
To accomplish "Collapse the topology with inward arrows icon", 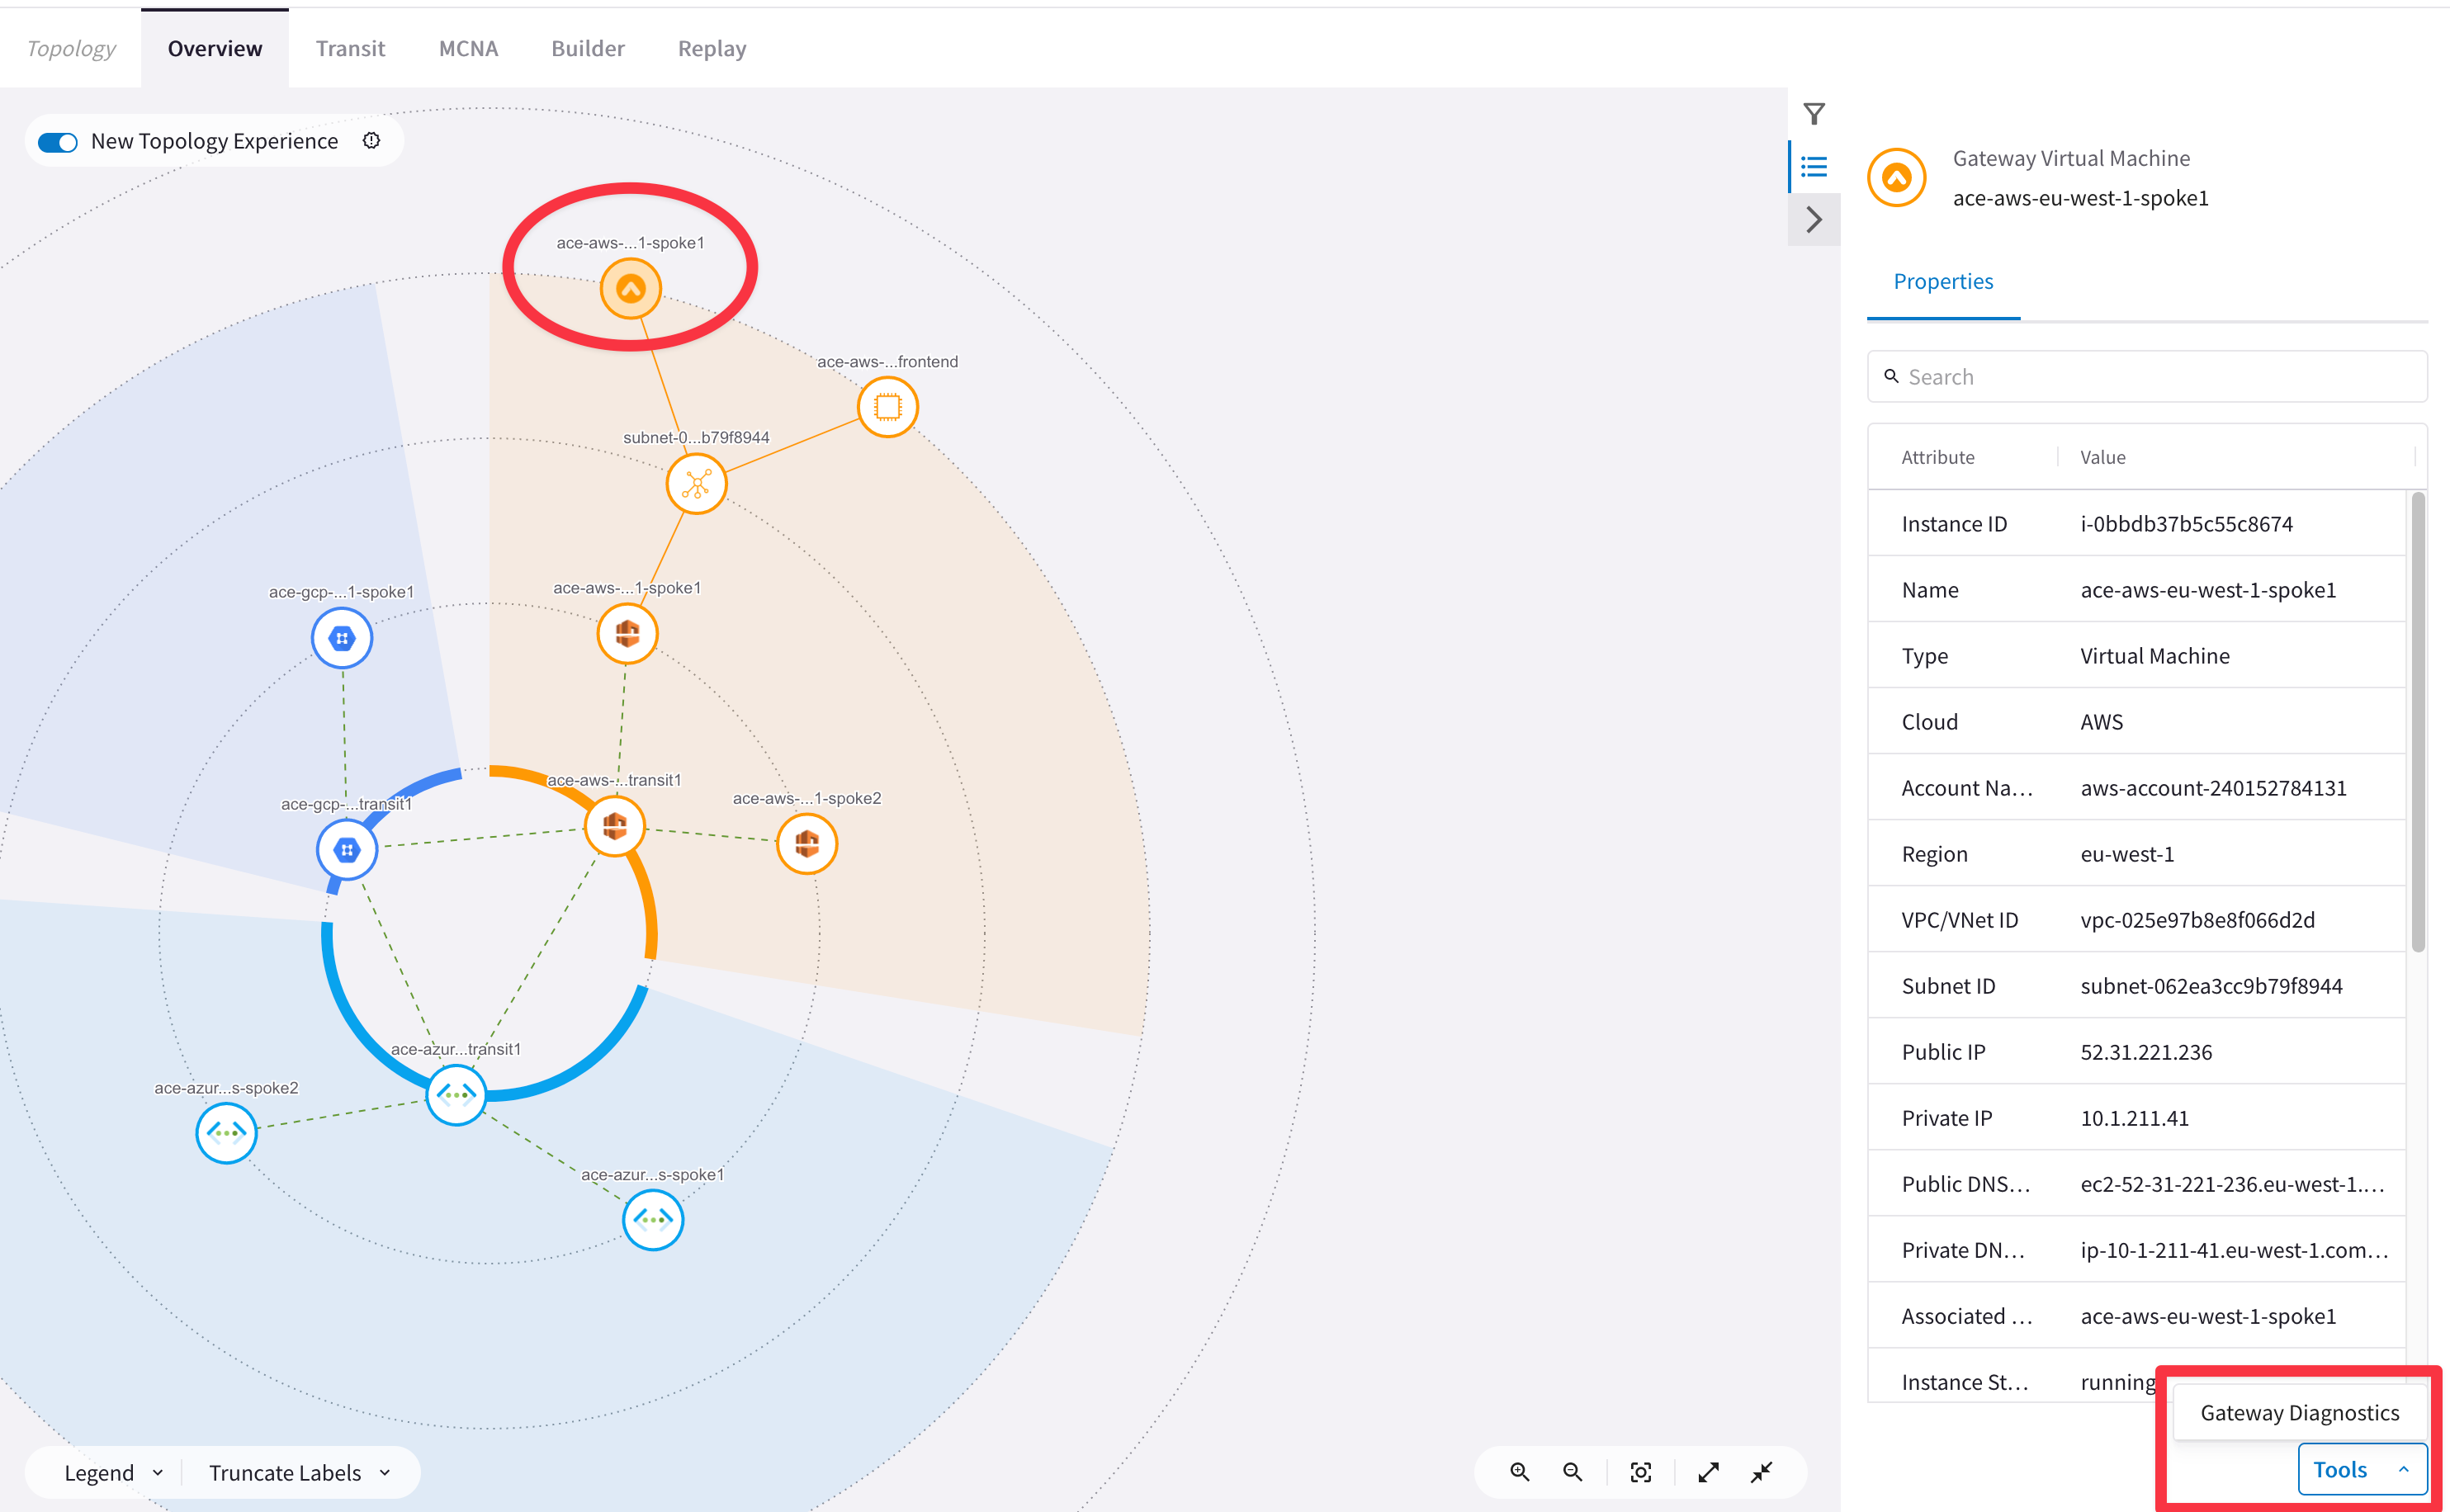I will [1762, 1472].
